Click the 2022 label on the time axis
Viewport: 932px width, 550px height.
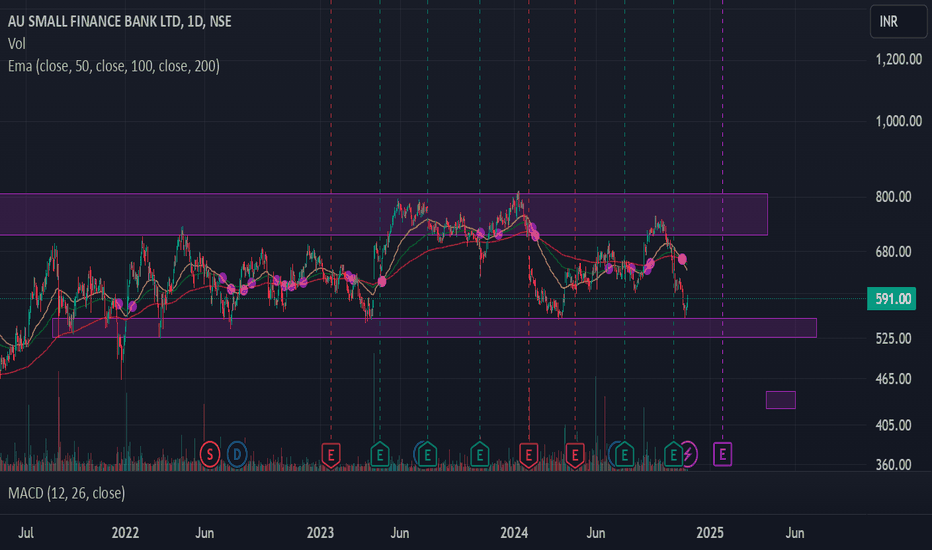(125, 532)
